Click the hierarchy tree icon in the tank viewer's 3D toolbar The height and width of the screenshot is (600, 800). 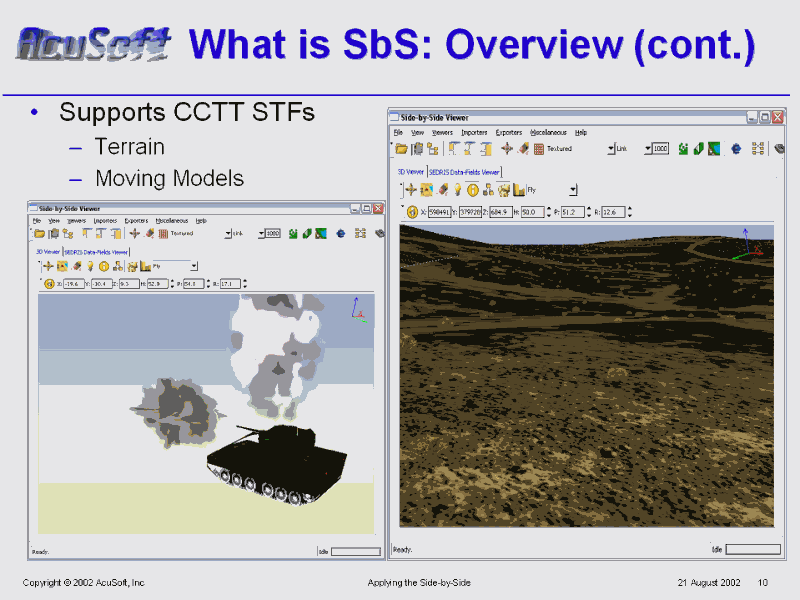tap(117, 266)
